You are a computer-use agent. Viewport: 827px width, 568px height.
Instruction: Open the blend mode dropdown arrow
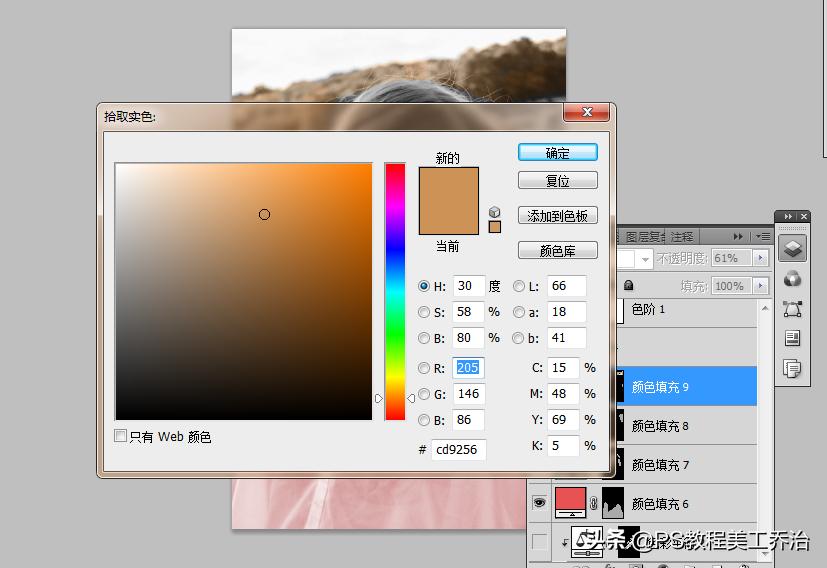point(645,259)
